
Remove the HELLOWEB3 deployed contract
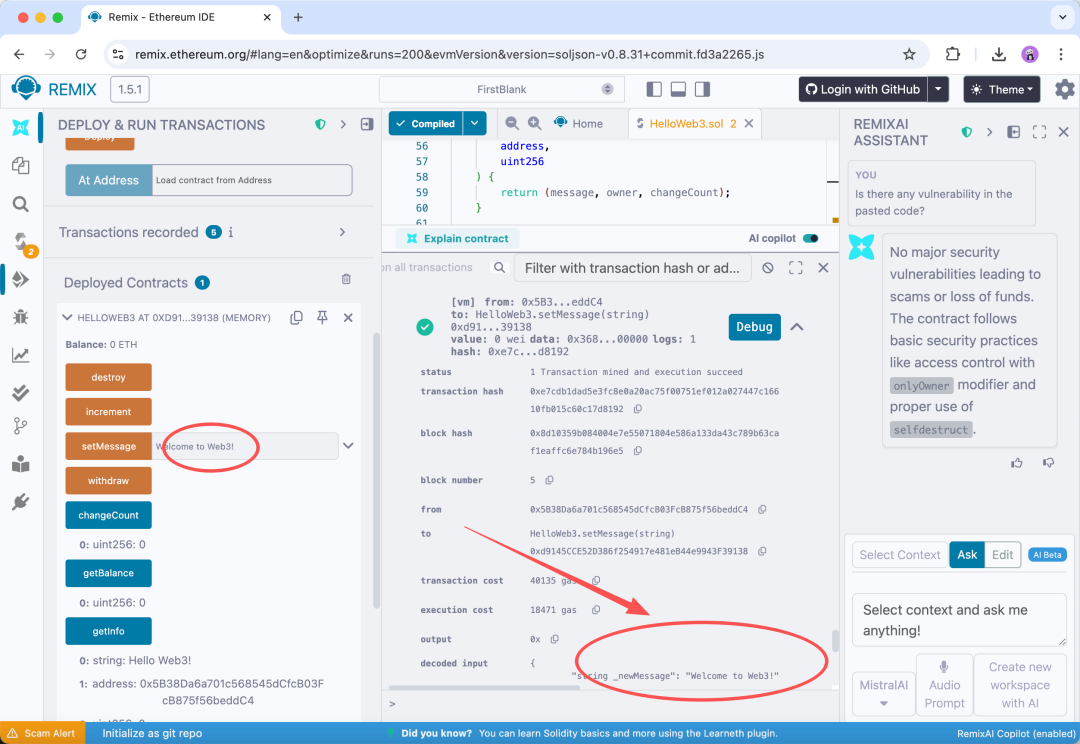[348, 318]
